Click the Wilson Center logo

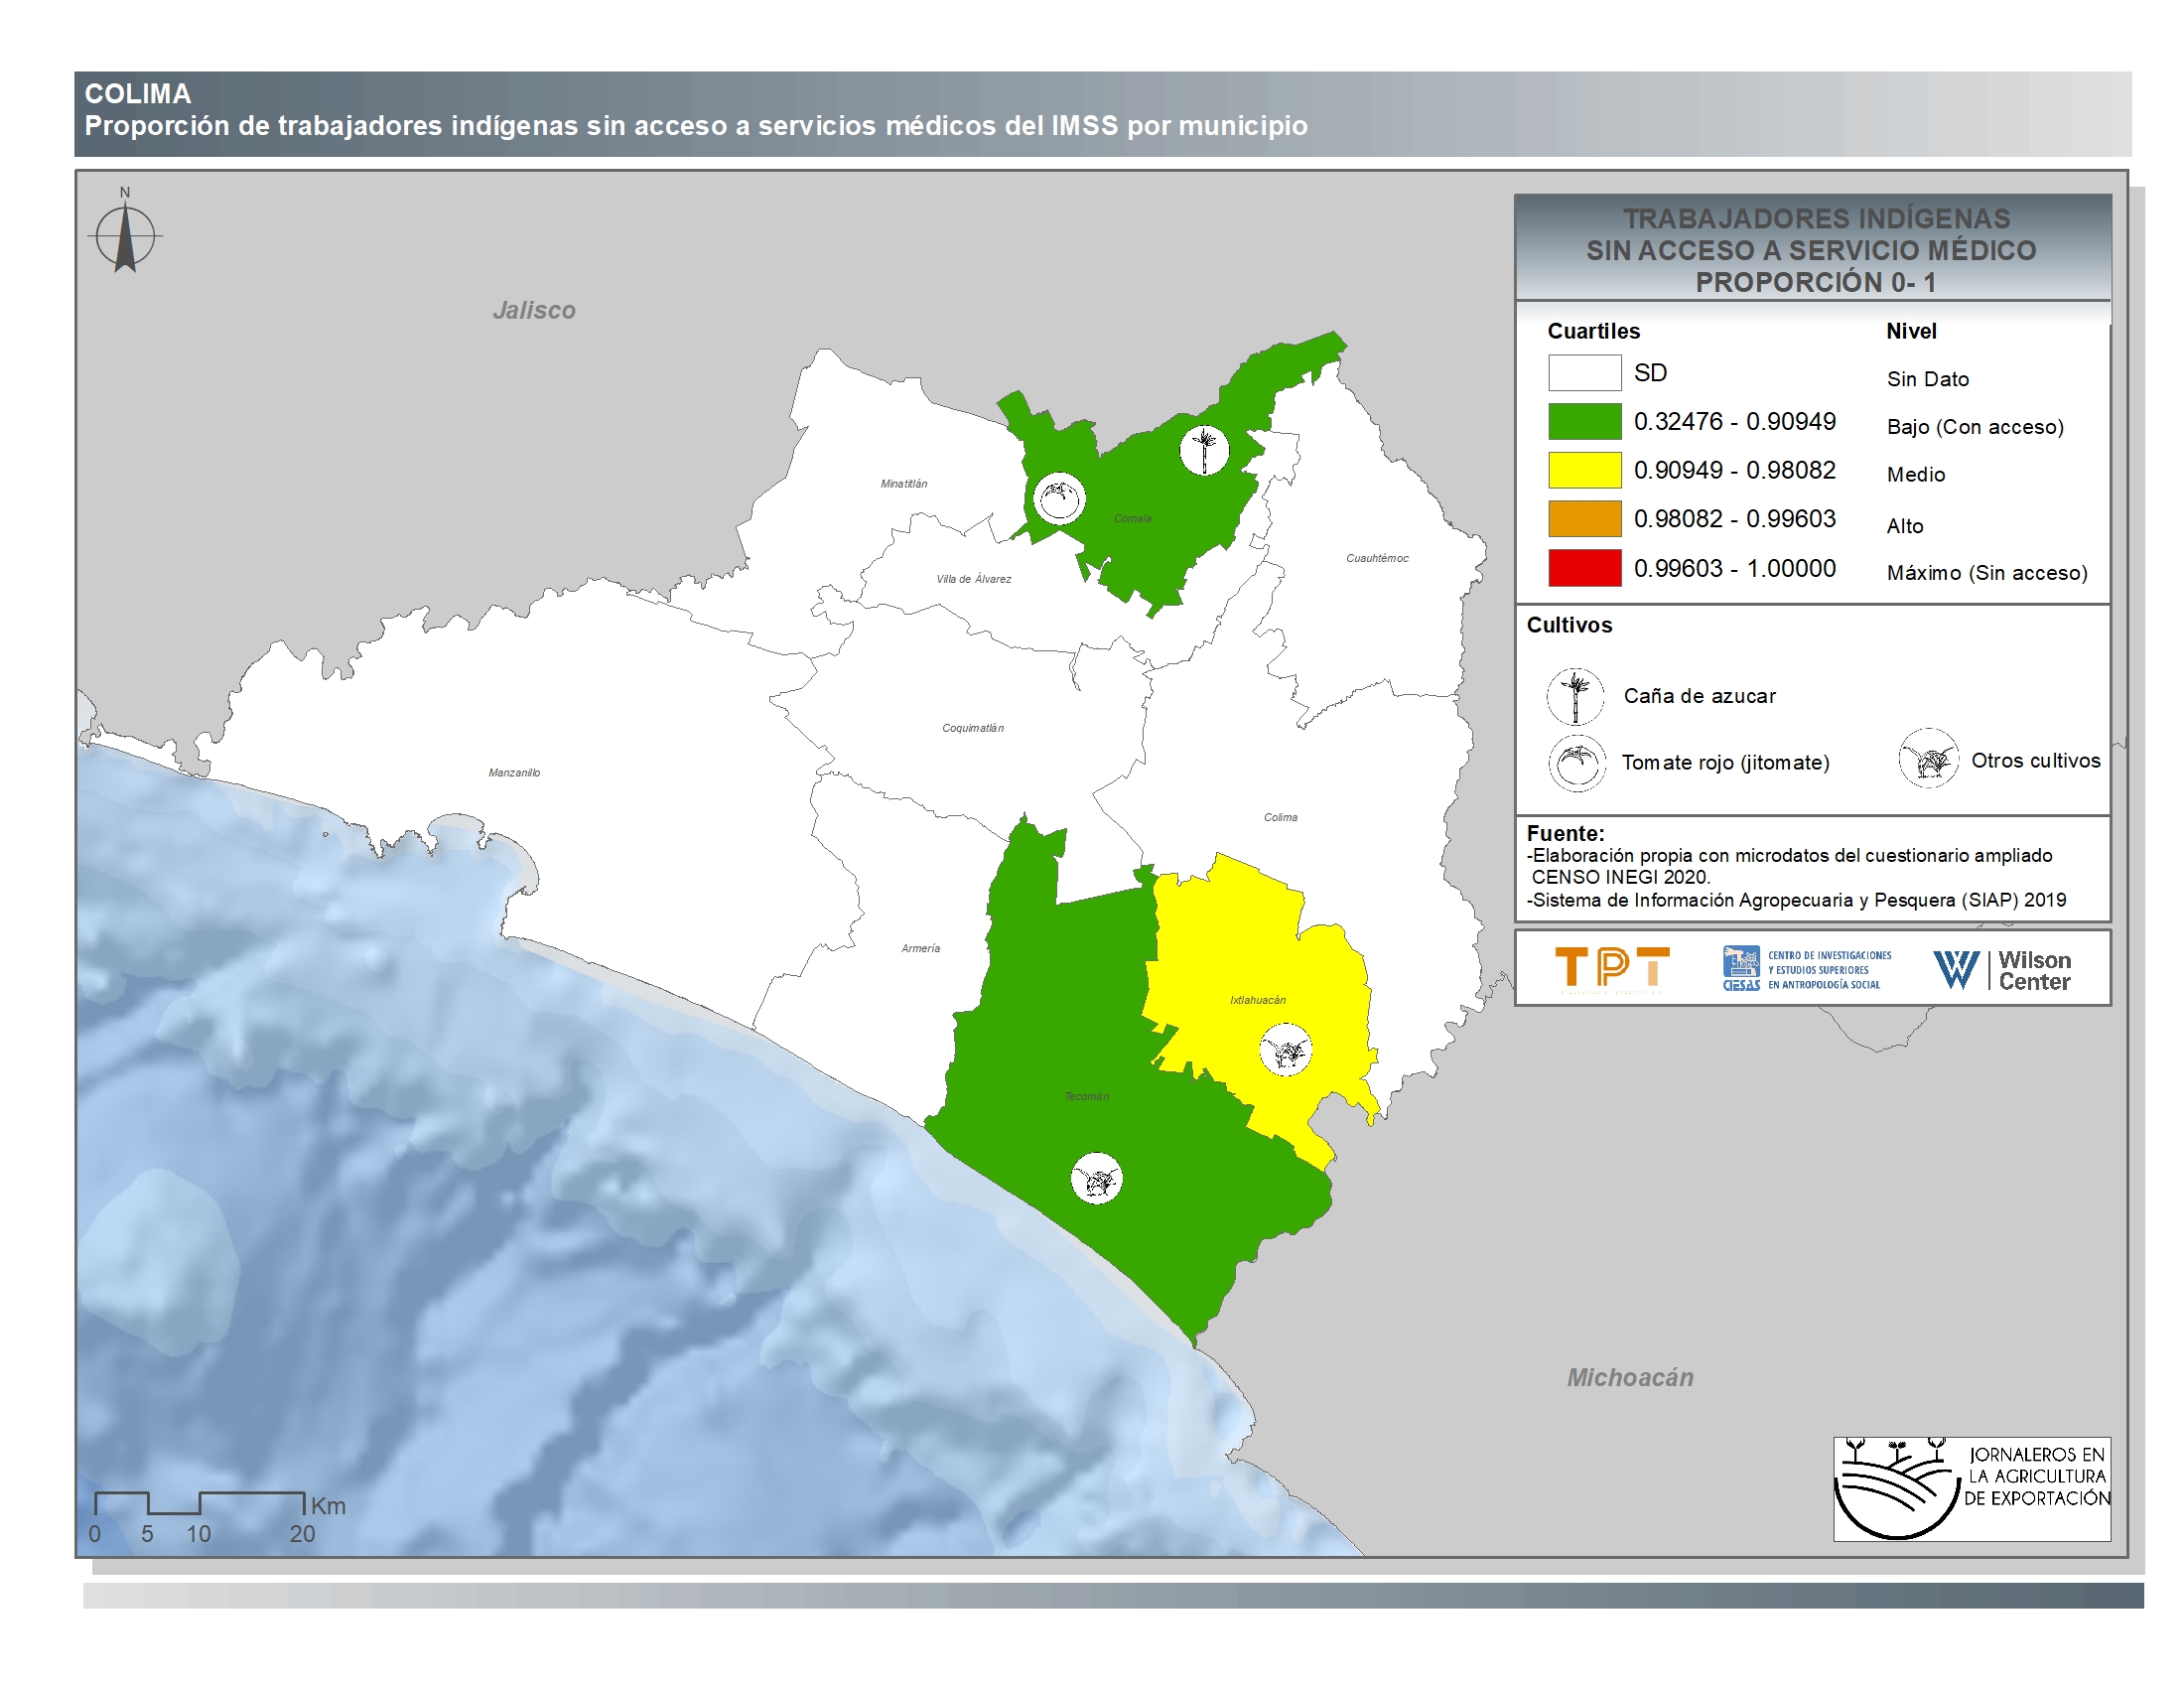coord(2002,970)
